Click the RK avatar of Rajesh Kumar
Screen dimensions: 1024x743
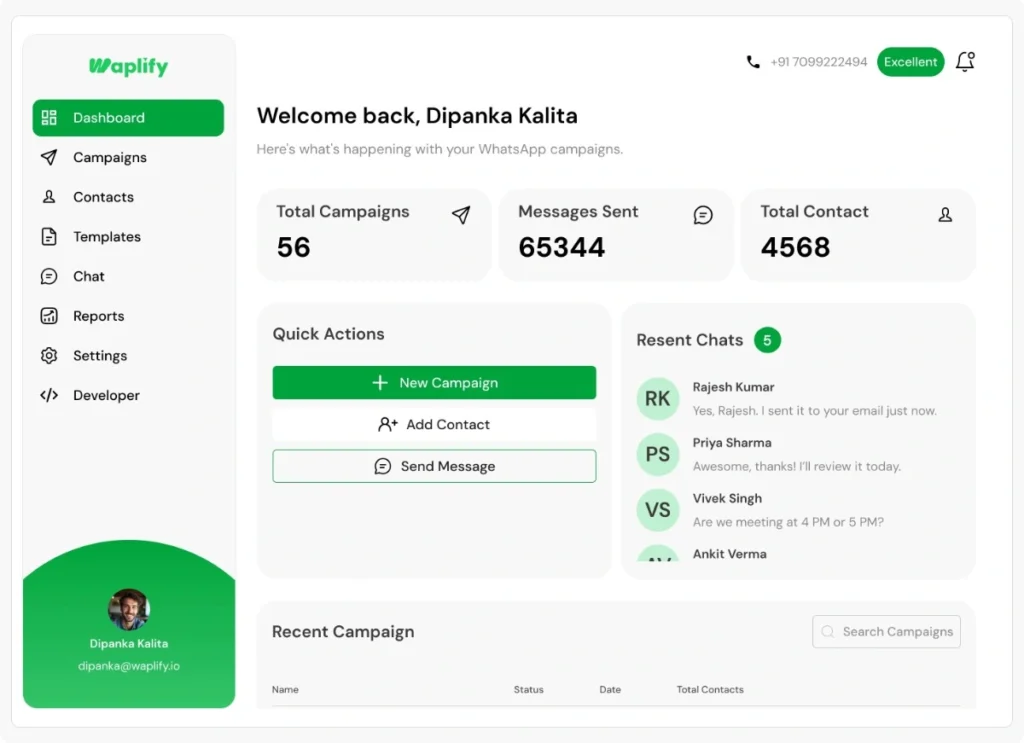tap(658, 399)
